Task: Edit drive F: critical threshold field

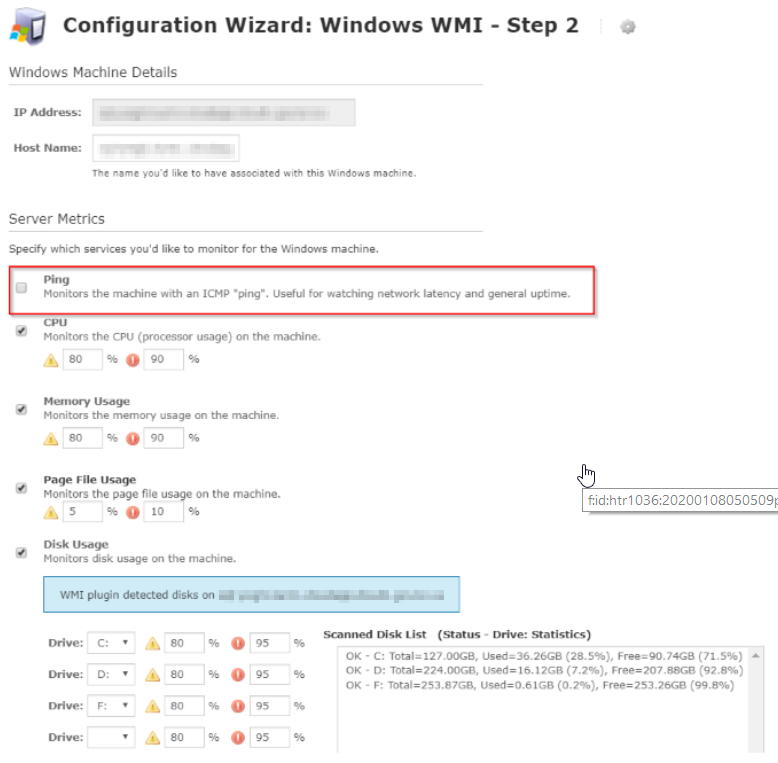Action: coord(269,705)
